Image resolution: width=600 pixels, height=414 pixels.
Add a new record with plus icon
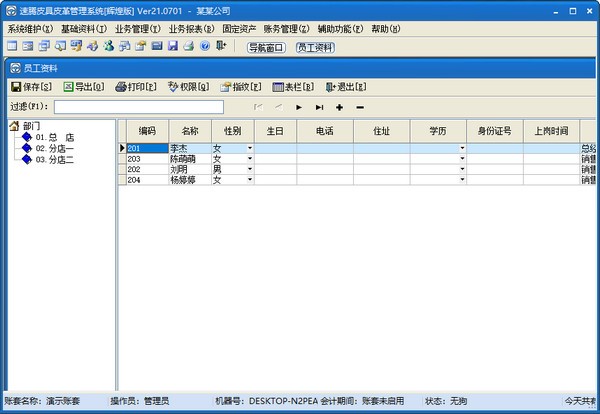click(340, 107)
